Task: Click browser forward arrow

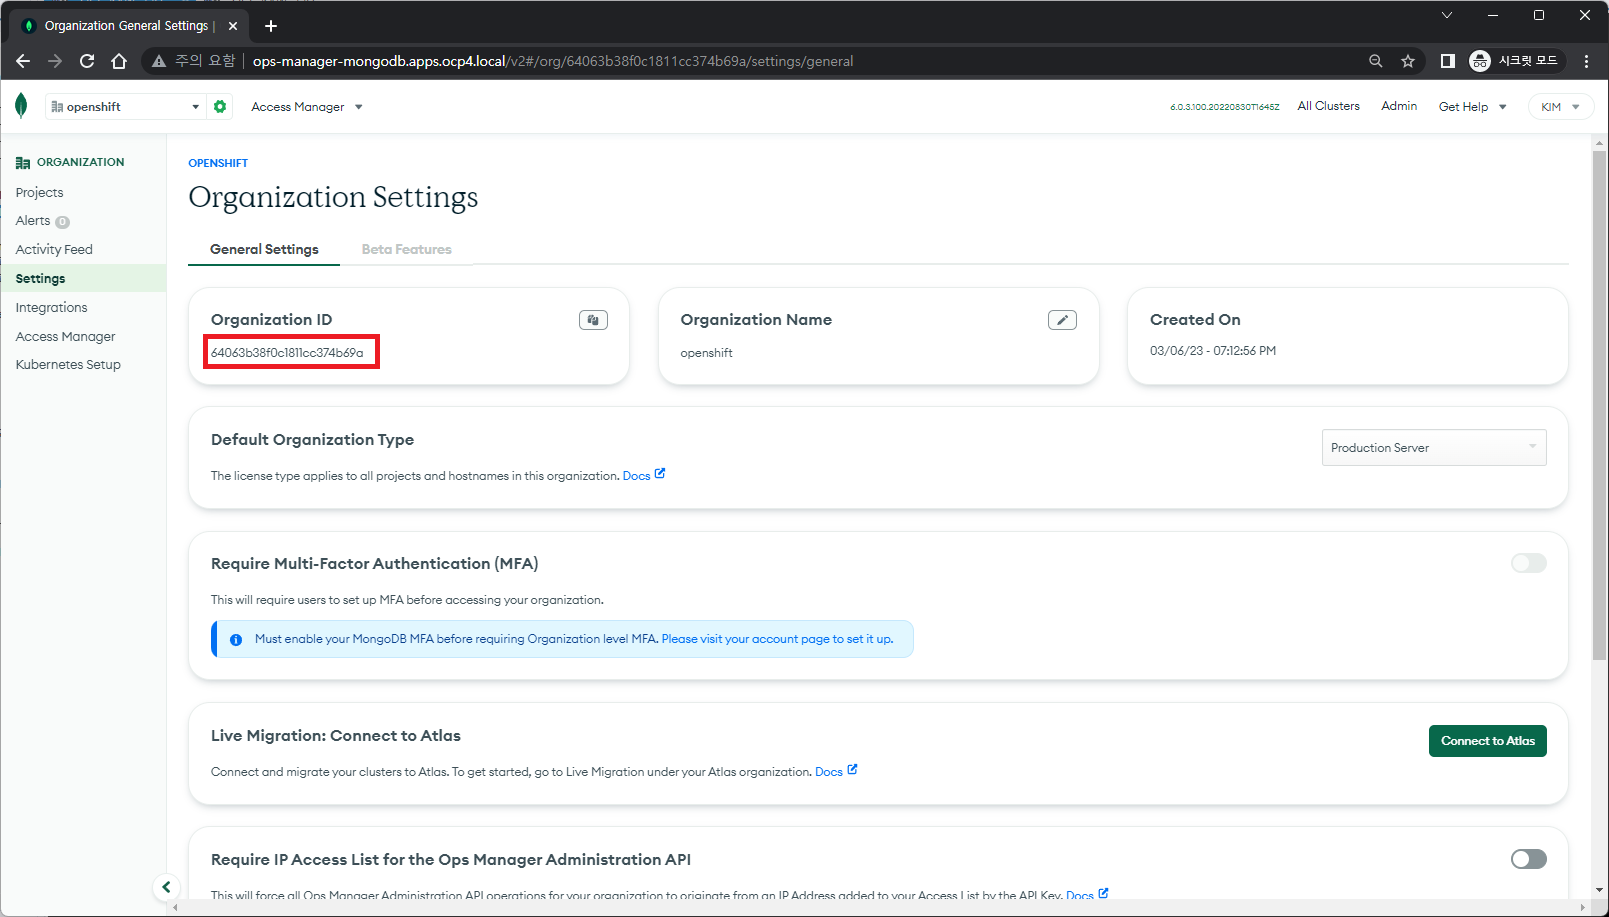Action: click(x=55, y=61)
